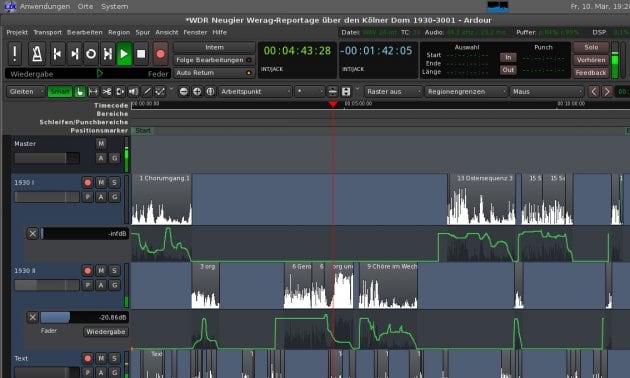
Task: Nudge backward with left arrow button
Action: tap(594, 92)
